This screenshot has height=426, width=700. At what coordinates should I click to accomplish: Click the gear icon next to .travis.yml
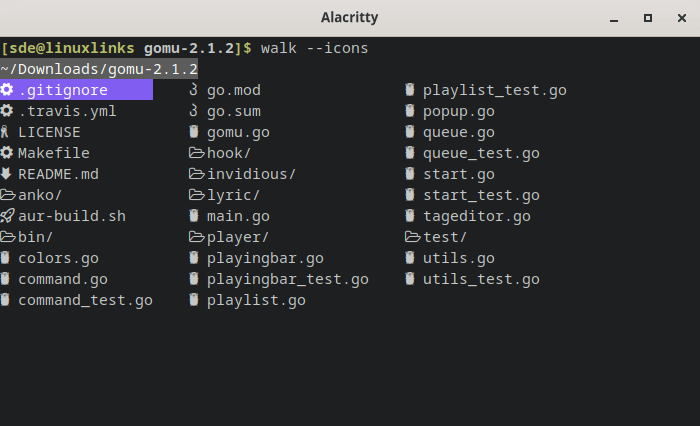tap(7, 111)
